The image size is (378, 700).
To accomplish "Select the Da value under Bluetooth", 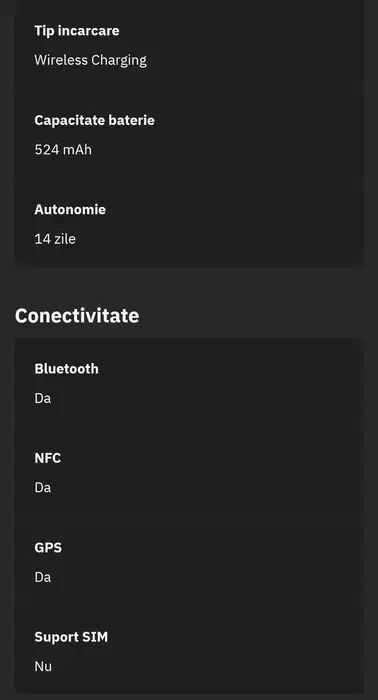I will coord(43,398).
